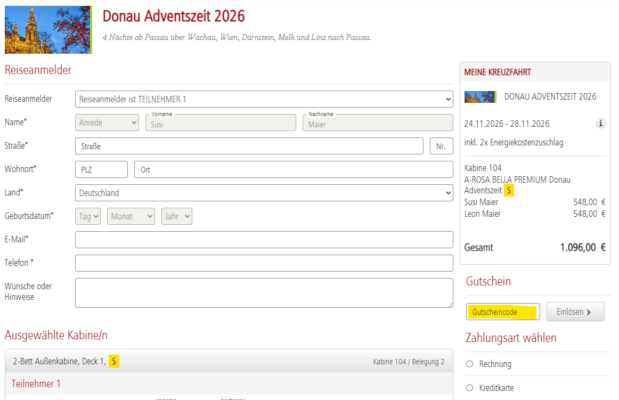Click the inkl. 2x Energiekostenzuschlag text
Viewport: 619px width, 400px height.
tap(514, 142)
